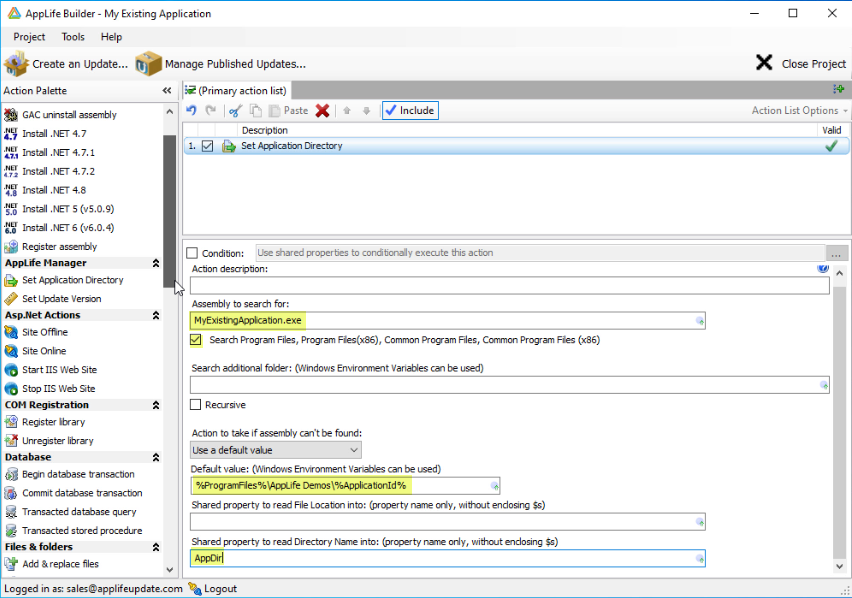The image size is (852, 598).
Task: Click the Cut scissors icon
Action: click(x=235, y=111)
